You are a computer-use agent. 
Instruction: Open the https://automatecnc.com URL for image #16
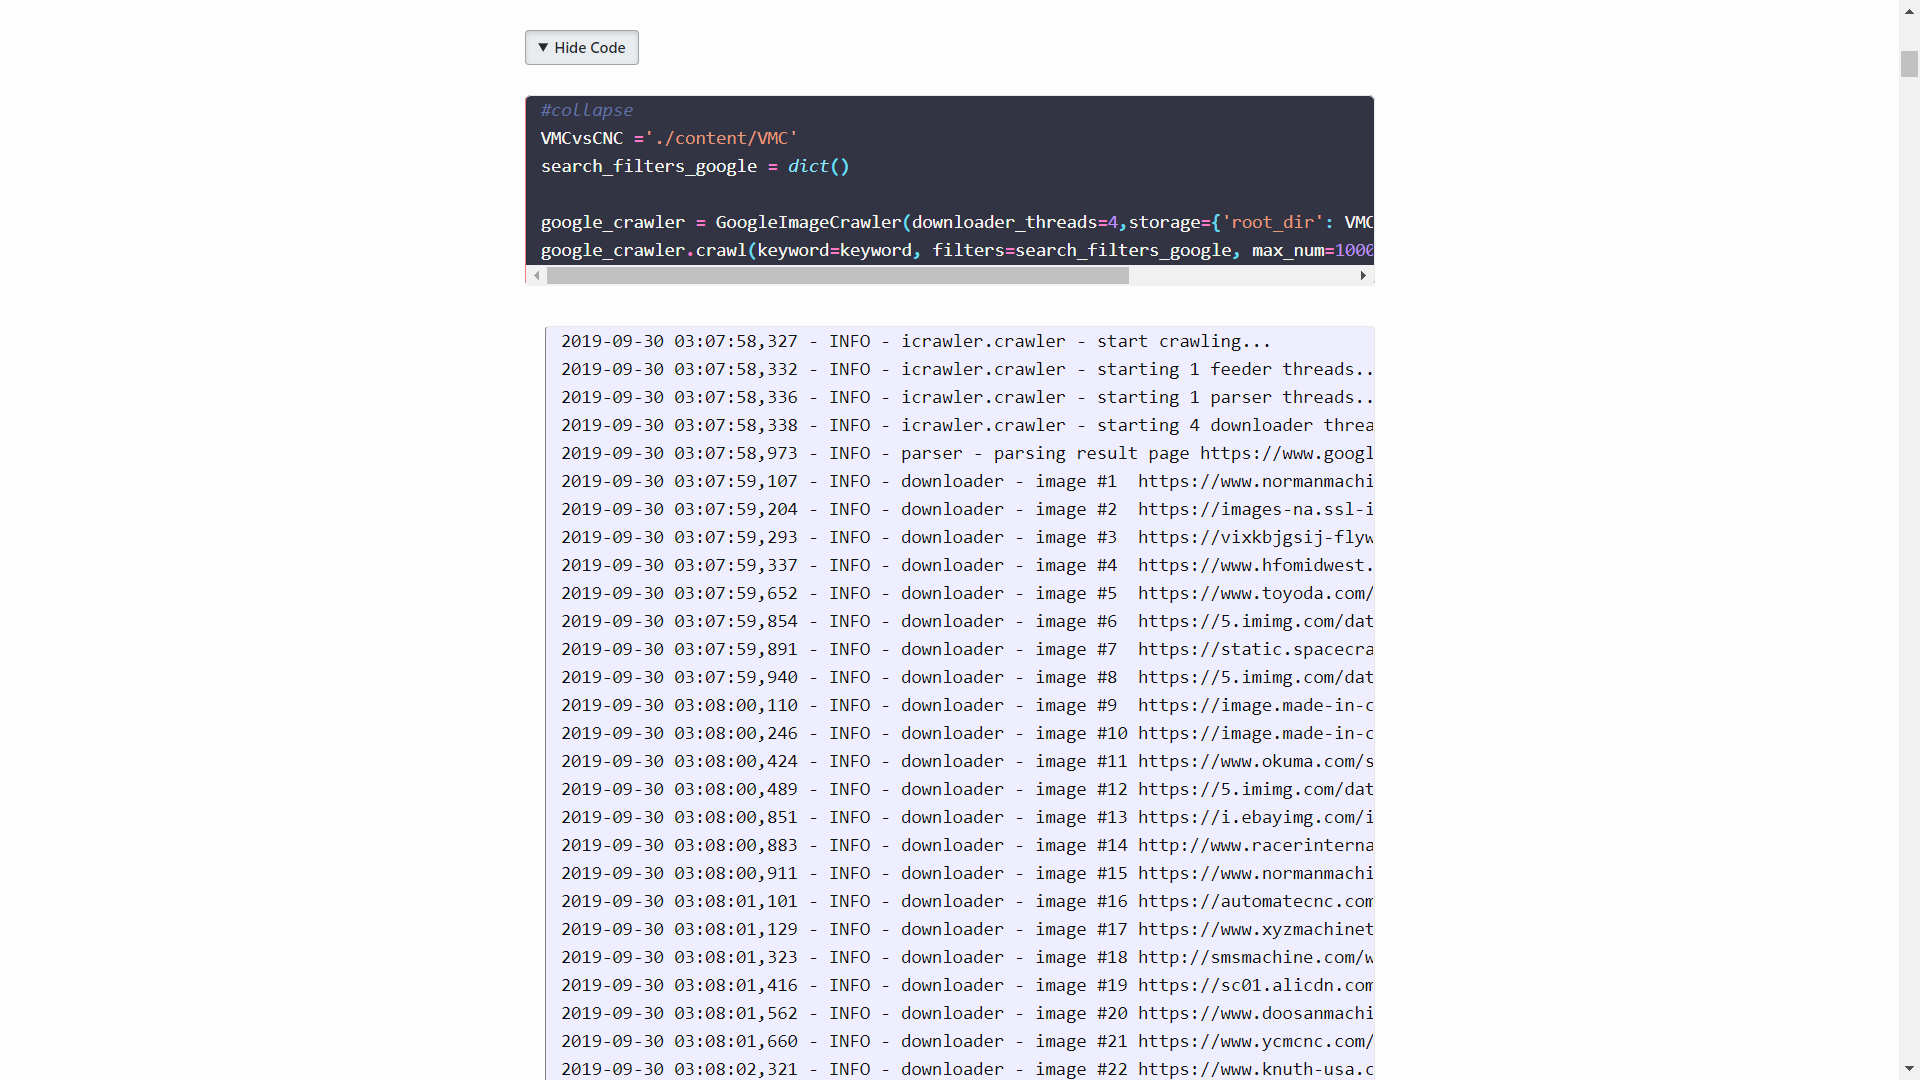[x=1256, y=901]
